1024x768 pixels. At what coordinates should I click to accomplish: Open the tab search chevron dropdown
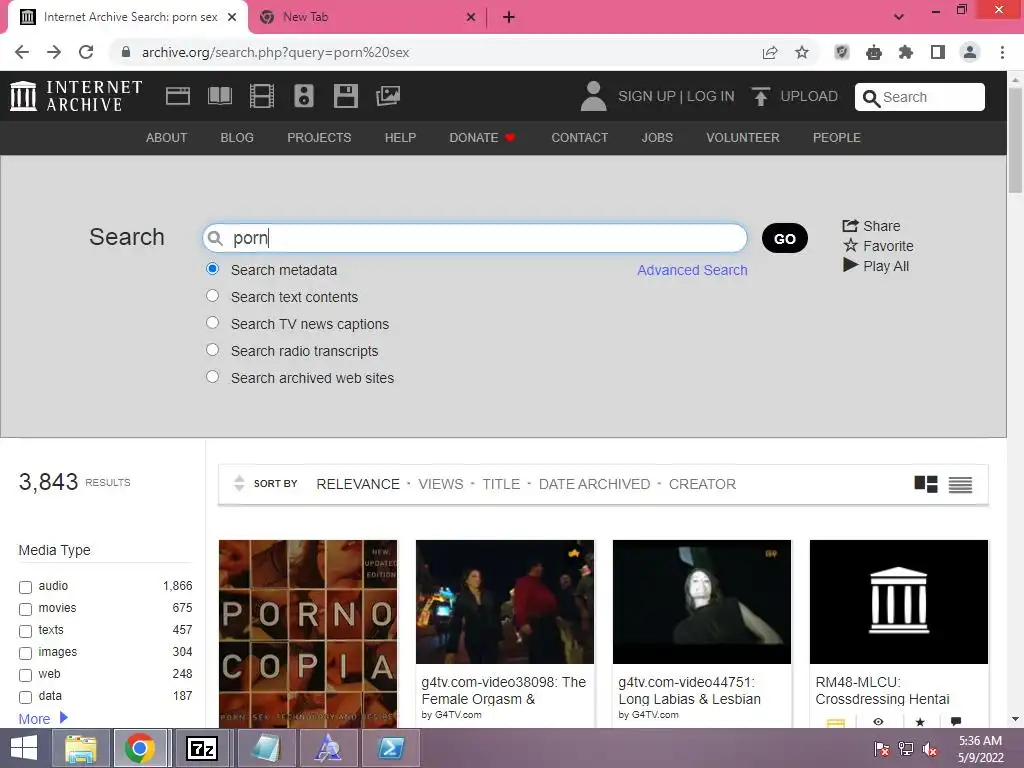click(899, 17)
